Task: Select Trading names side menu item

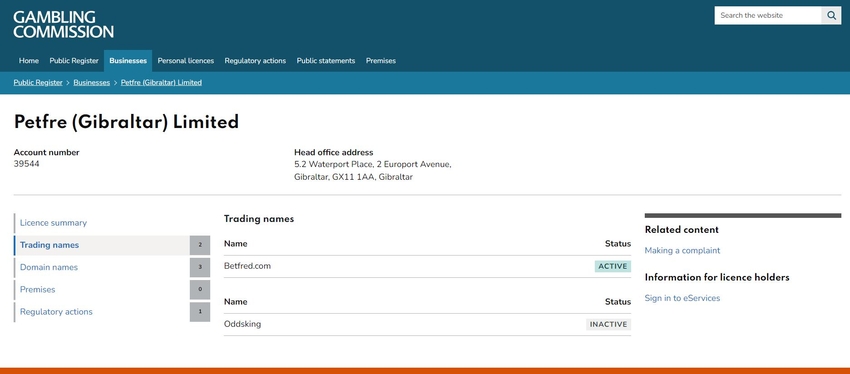Action: coord(112,245)
